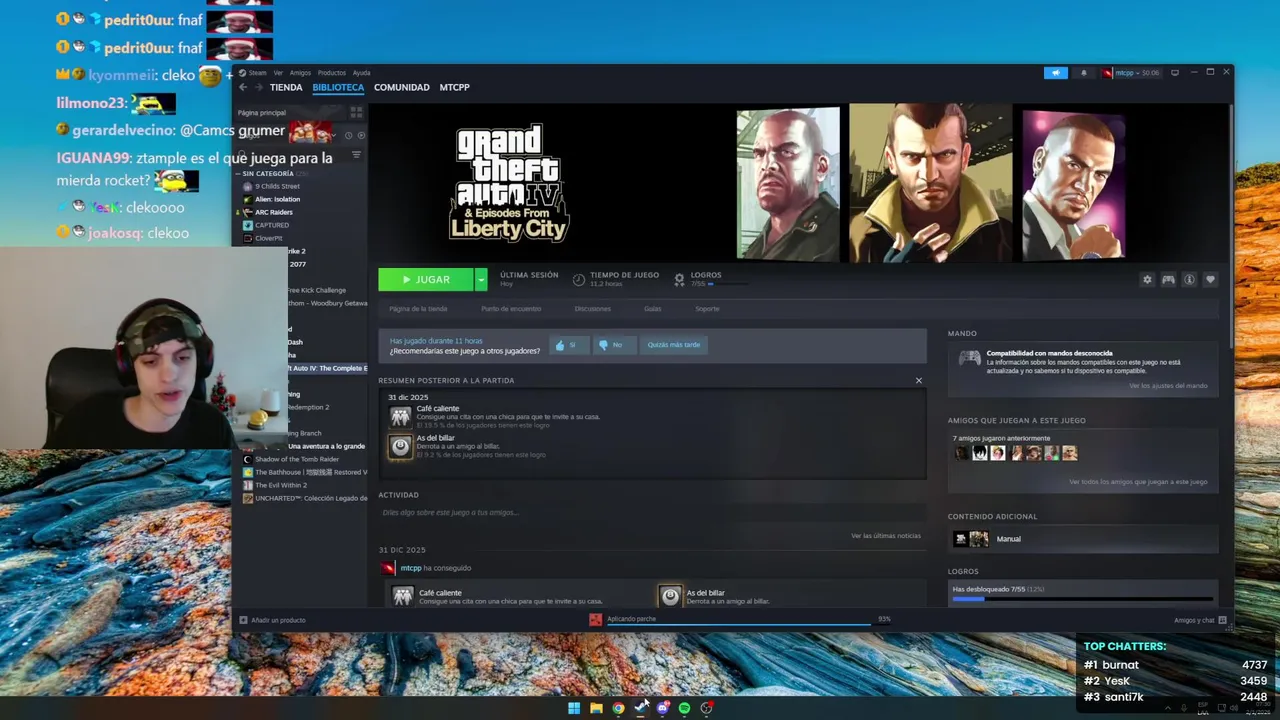Open the Página de la tienda tab

[418, 309]
